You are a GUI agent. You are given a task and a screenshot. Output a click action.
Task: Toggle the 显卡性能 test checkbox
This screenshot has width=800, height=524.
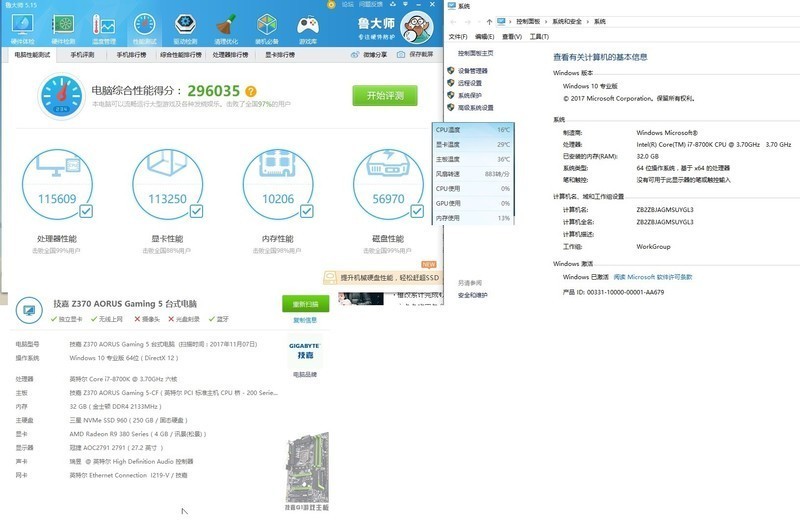coord(196,211)
